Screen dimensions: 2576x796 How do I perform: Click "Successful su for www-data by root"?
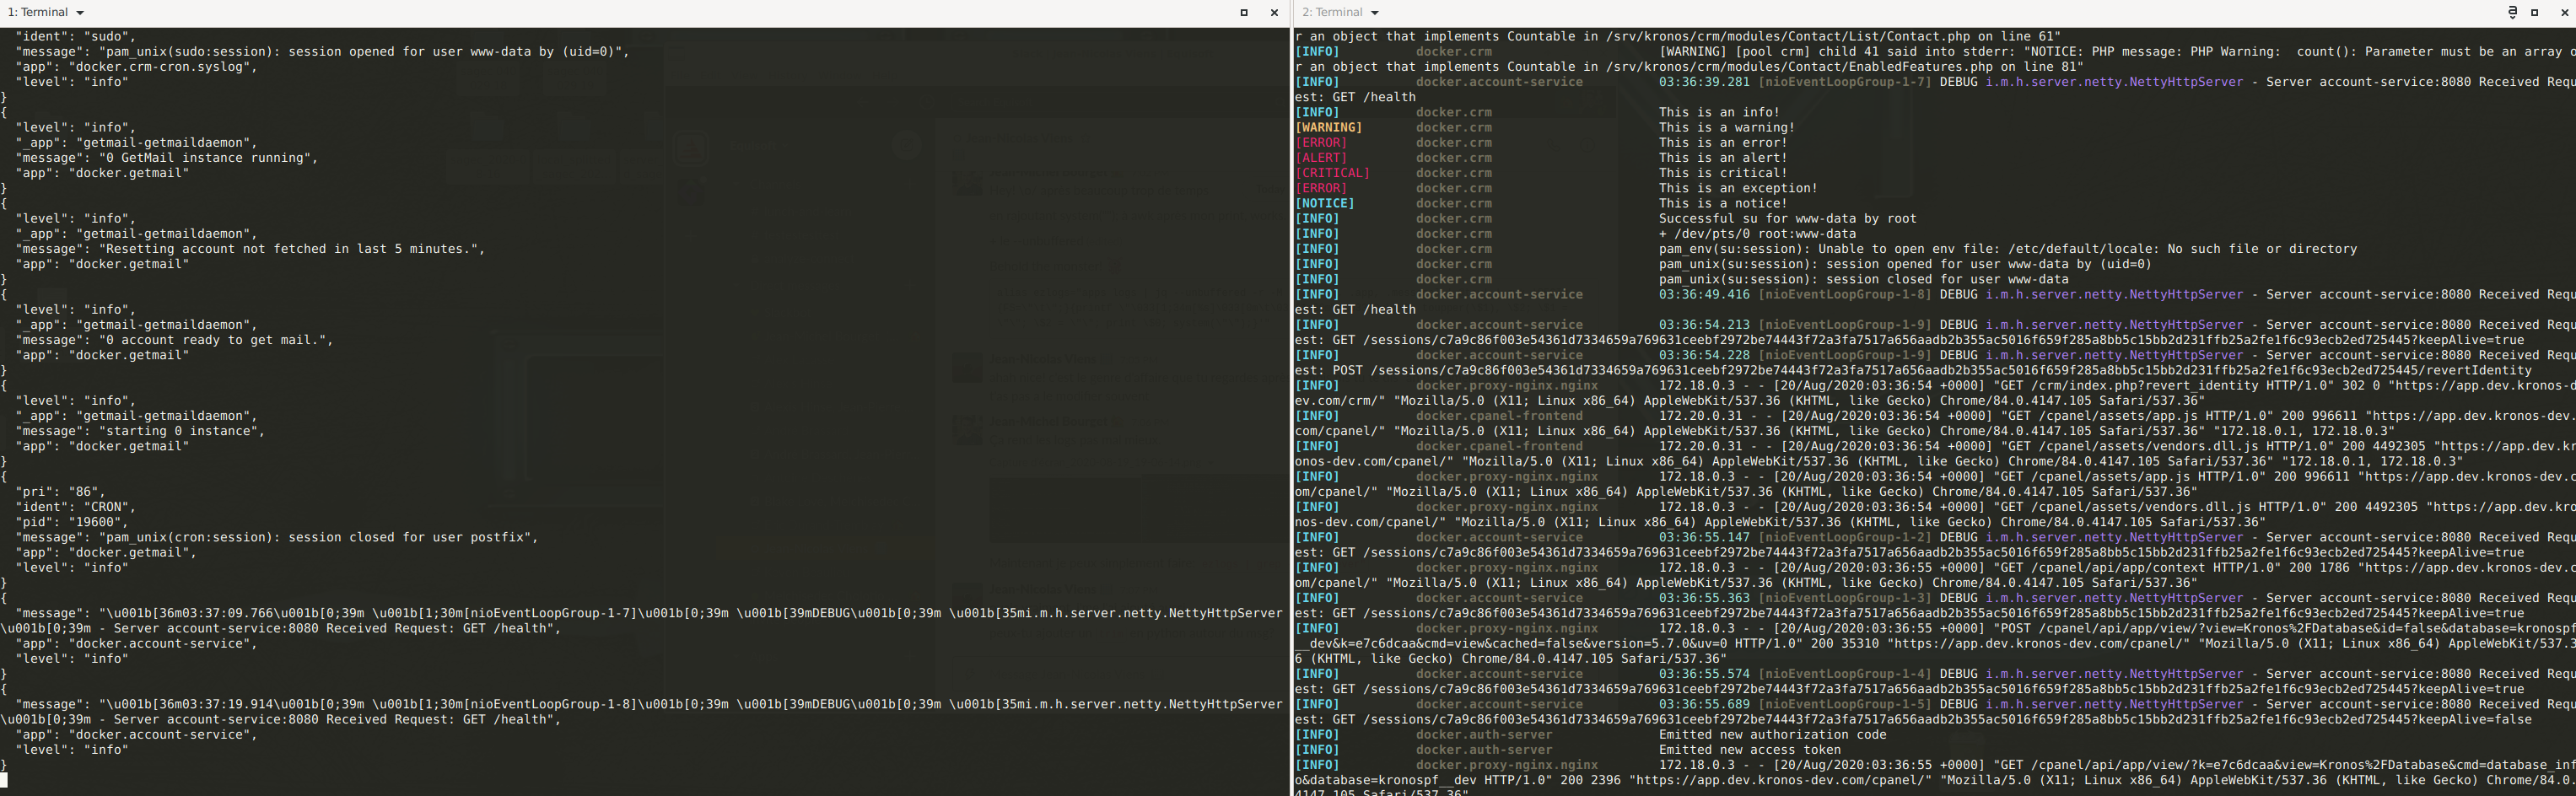point(1787,218)
